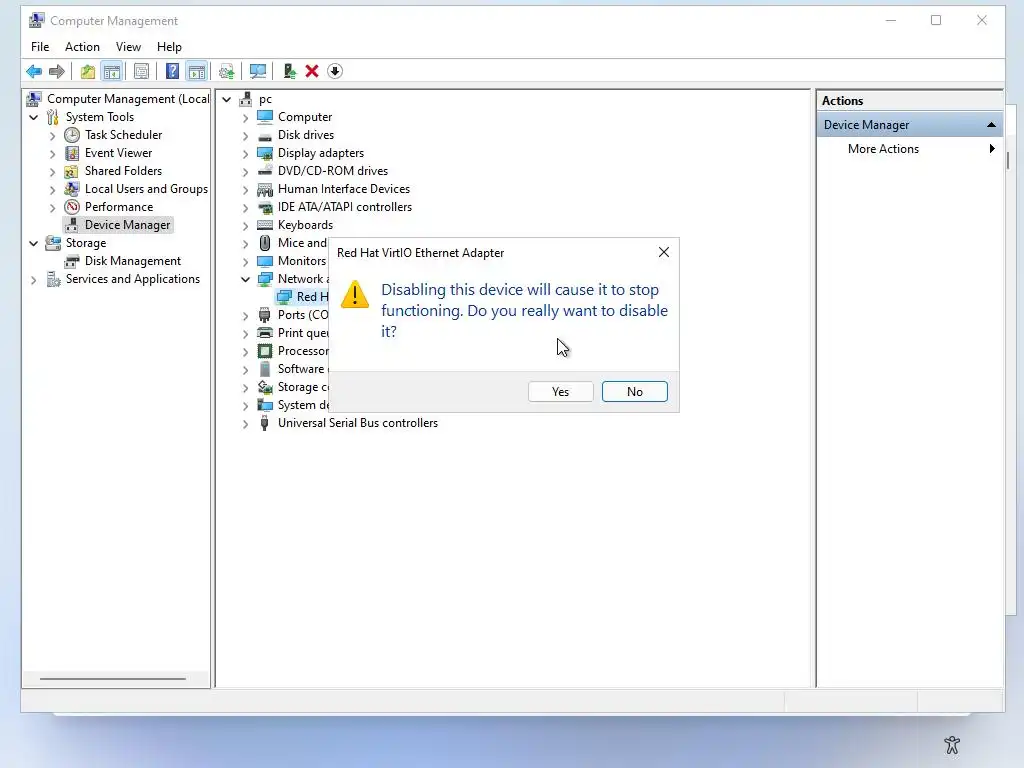The height and width of the screenshot is (768, 1024).
Task: Click the Forward arrow in toolbar
Action: tap(57, 71)
